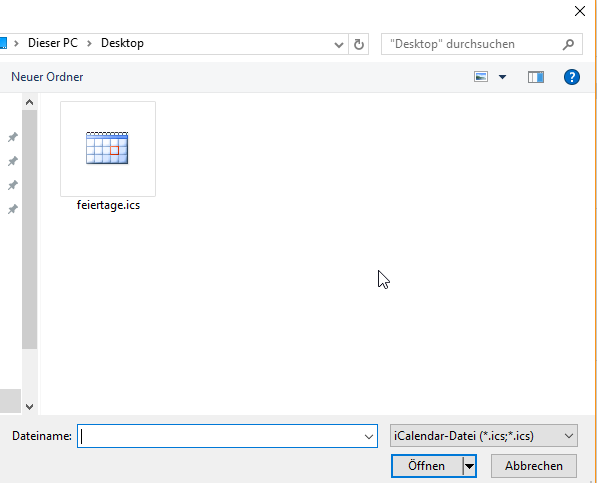Expand the chevron before Dieser PC
This screenshot has height=483, width=597.
(x=16, y=44)
